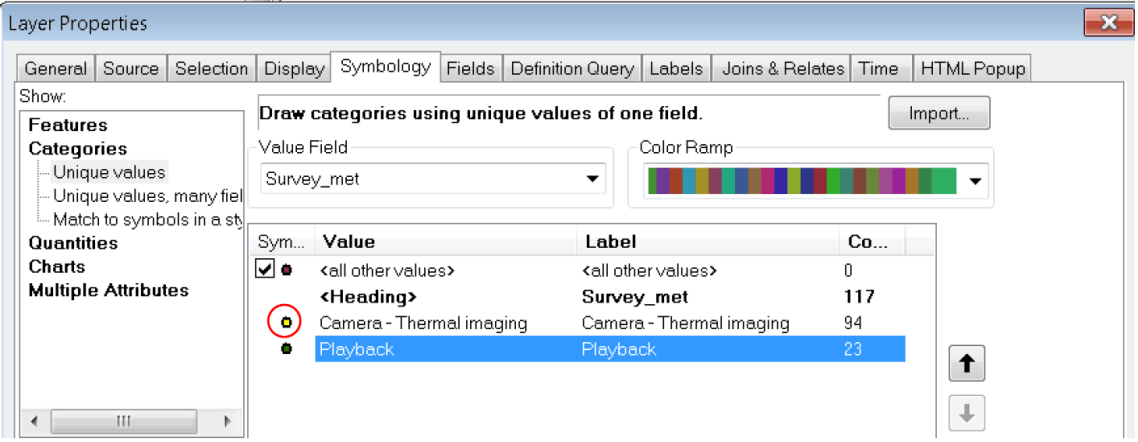
Task: Click the color ramp swatch bar
Action: pyautogui.click(x=802, y=181)
